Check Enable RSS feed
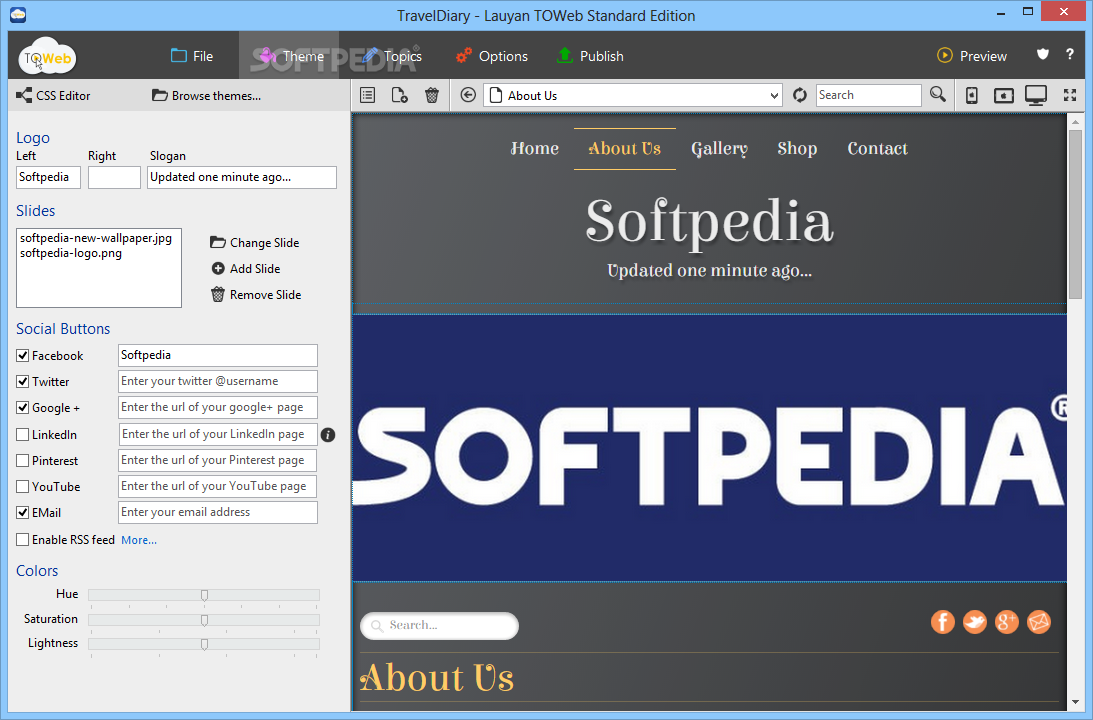This screenshot has height=720, width=1093. (x=22, y=539)
